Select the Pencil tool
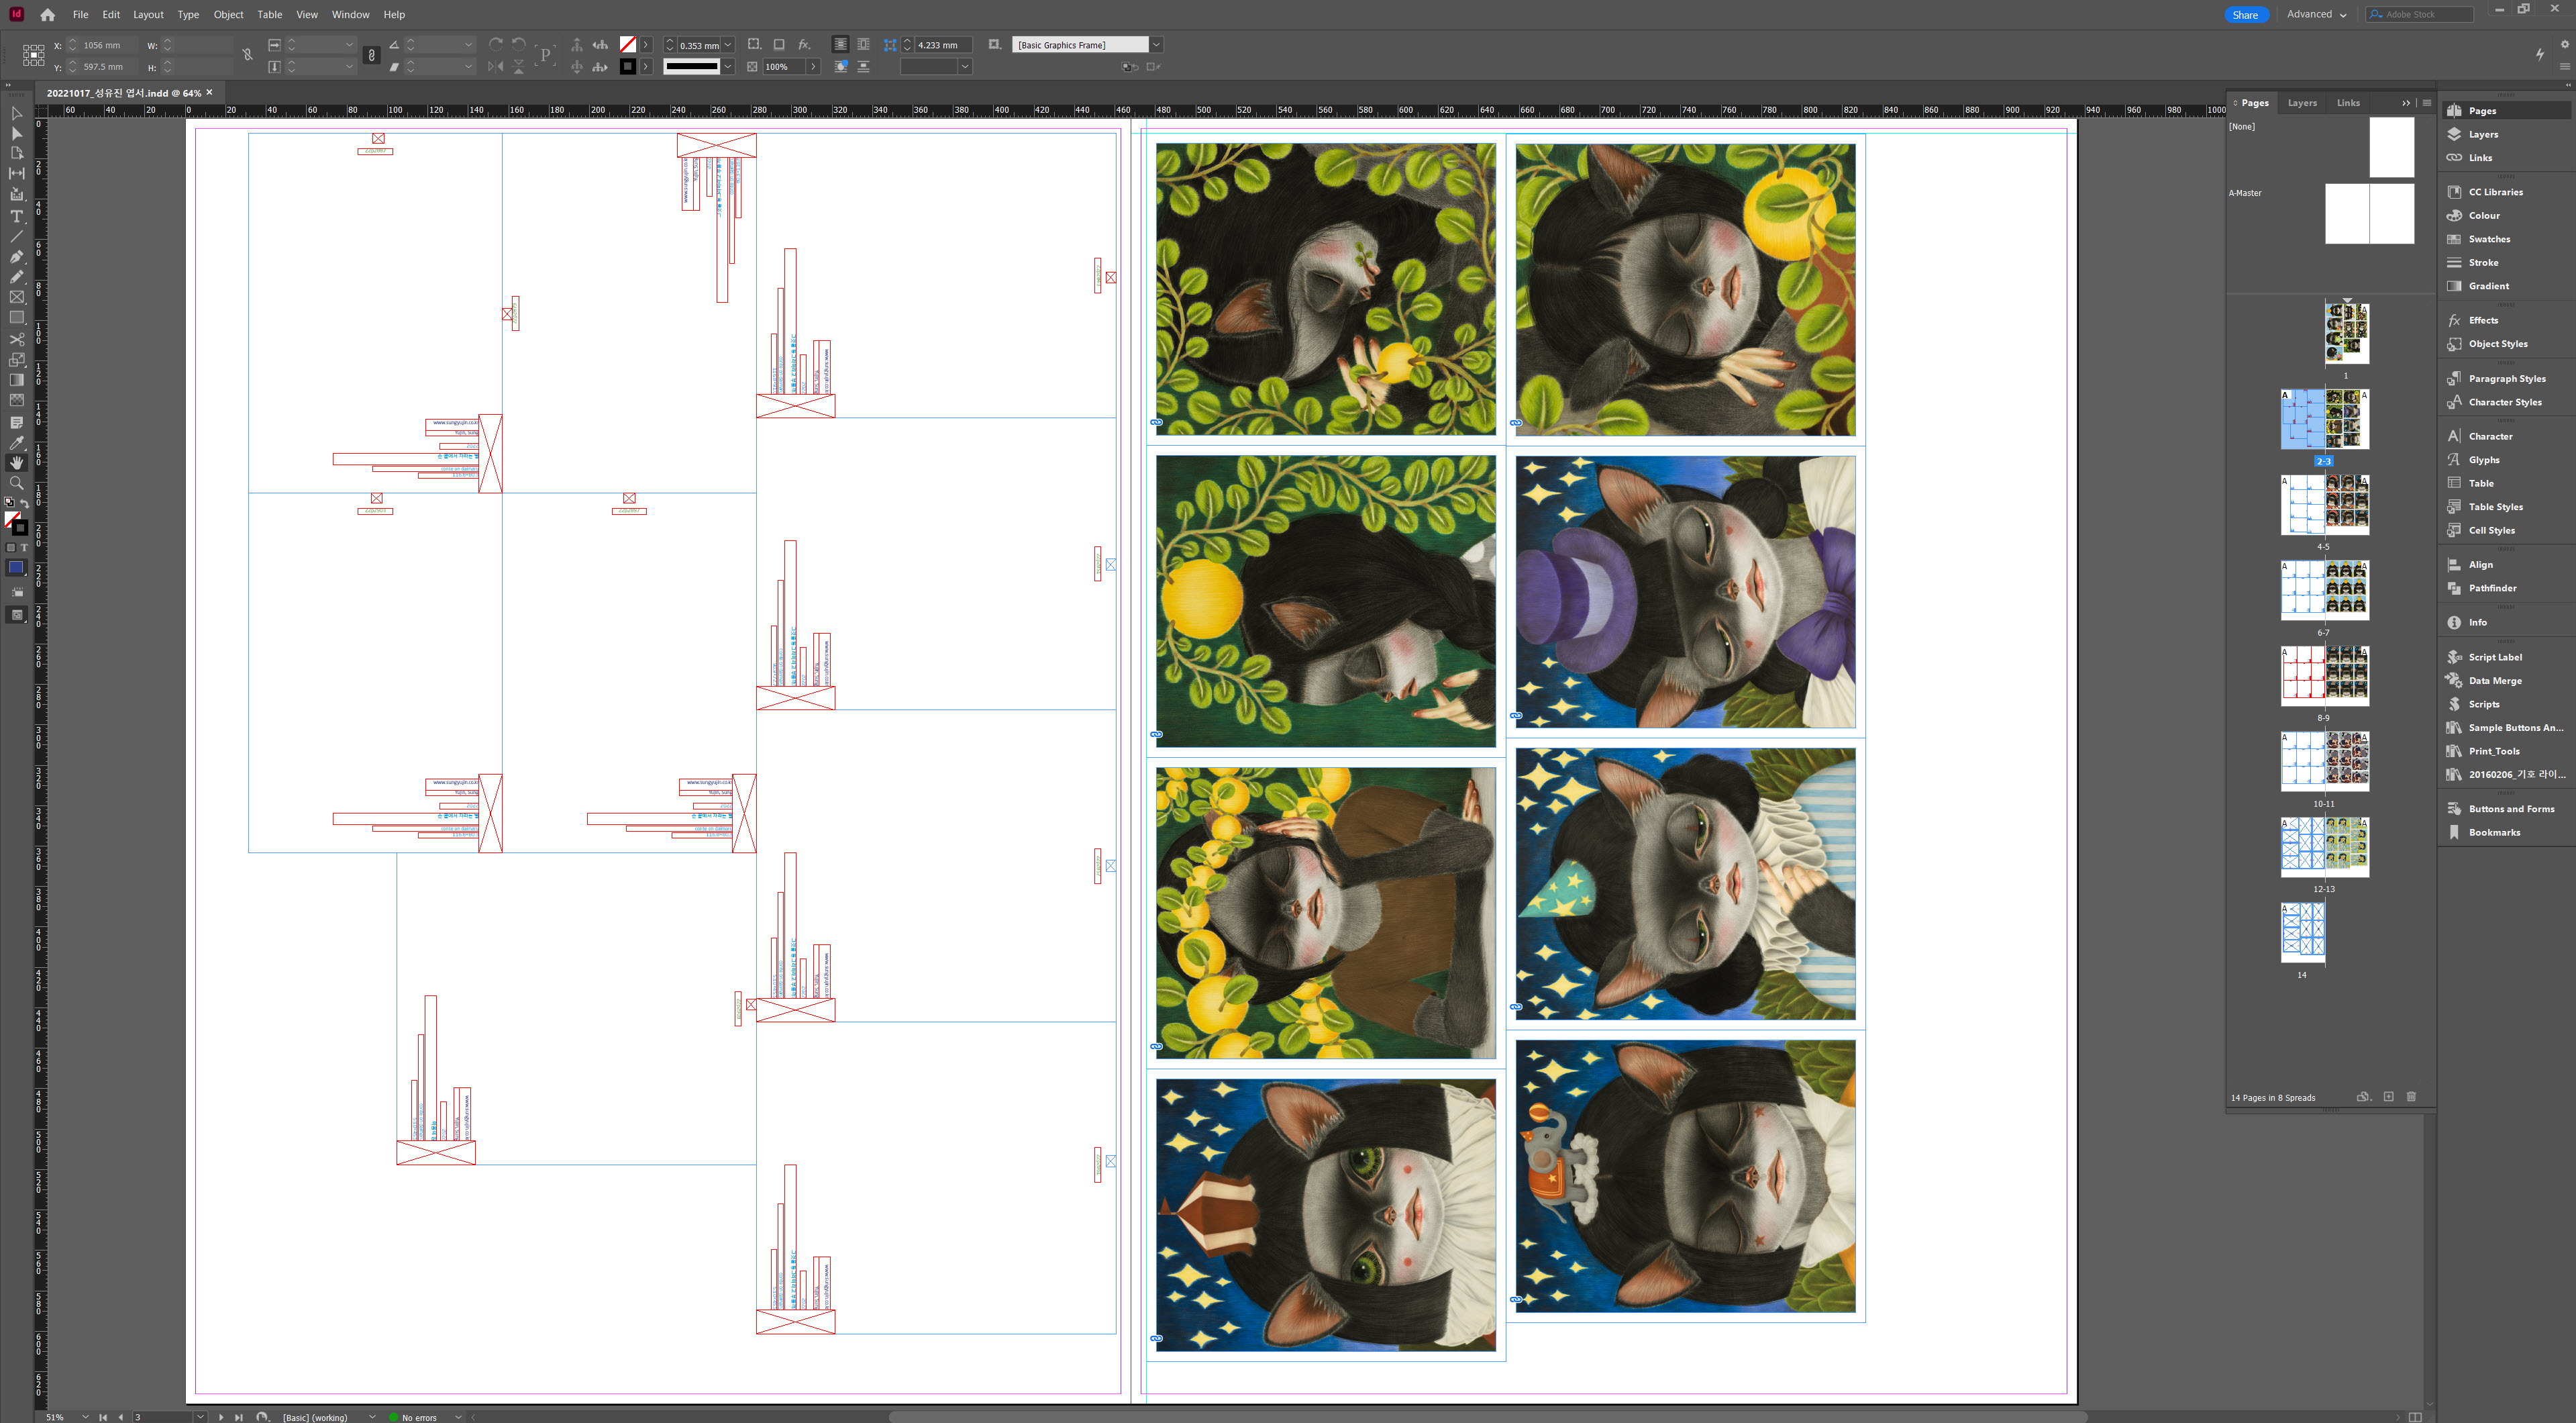2576x1423 pixels. pyautogui.click(x=16, y=277)
